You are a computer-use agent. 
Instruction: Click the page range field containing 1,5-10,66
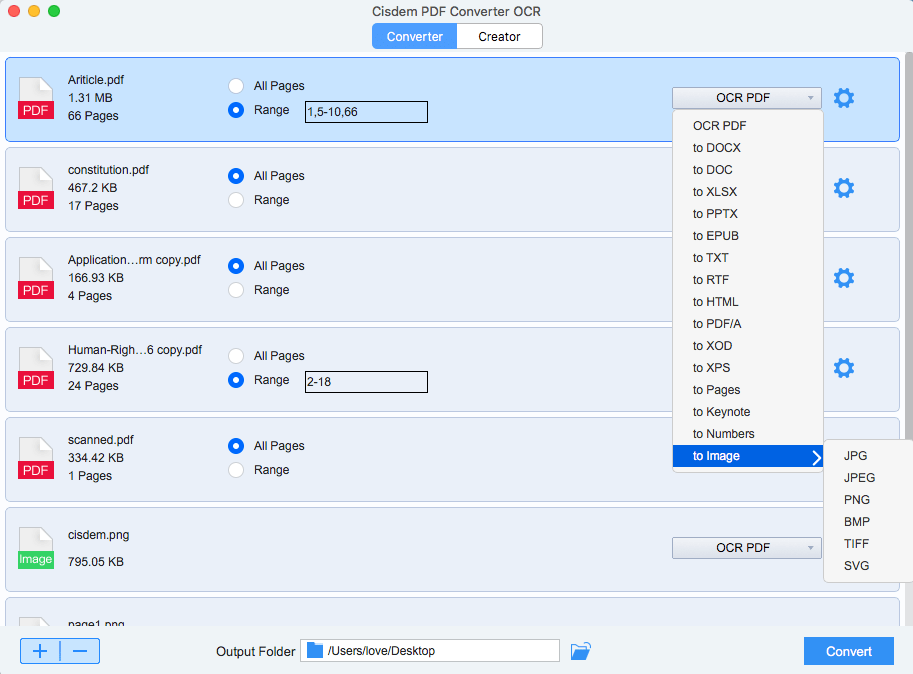(366, 111)
